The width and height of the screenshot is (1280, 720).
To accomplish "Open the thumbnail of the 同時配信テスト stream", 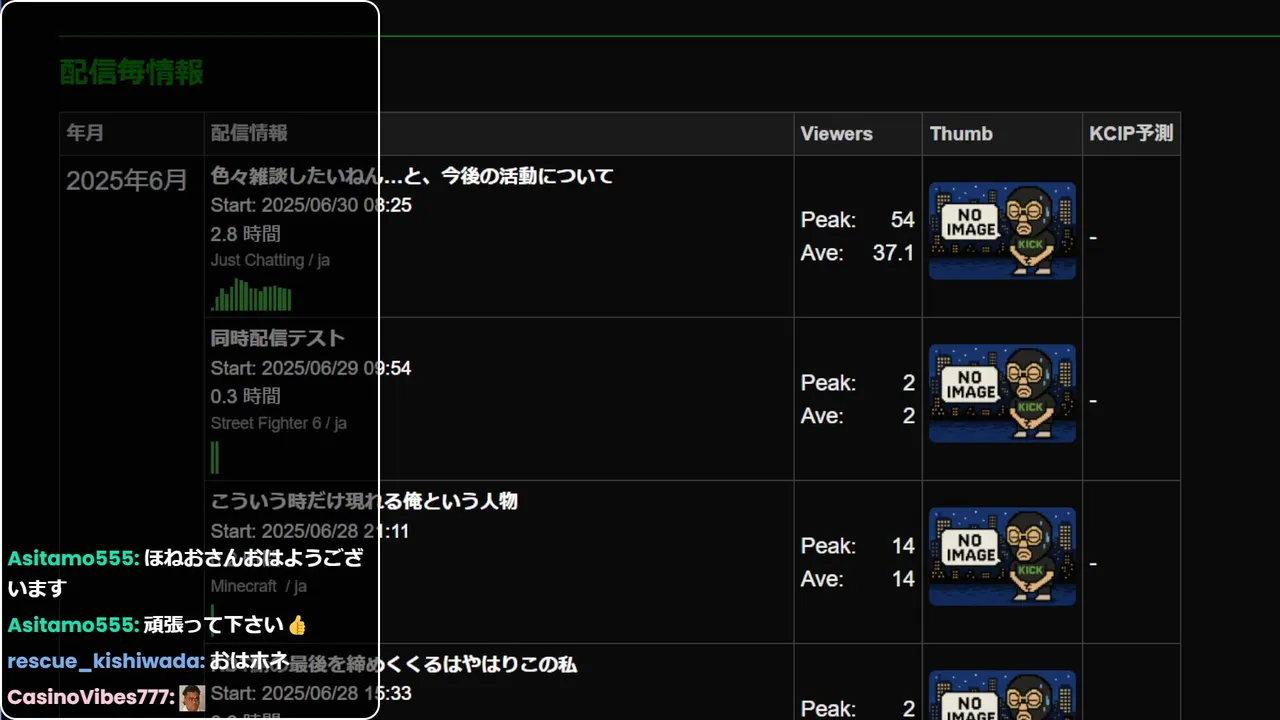I will tap(1002, 394).
